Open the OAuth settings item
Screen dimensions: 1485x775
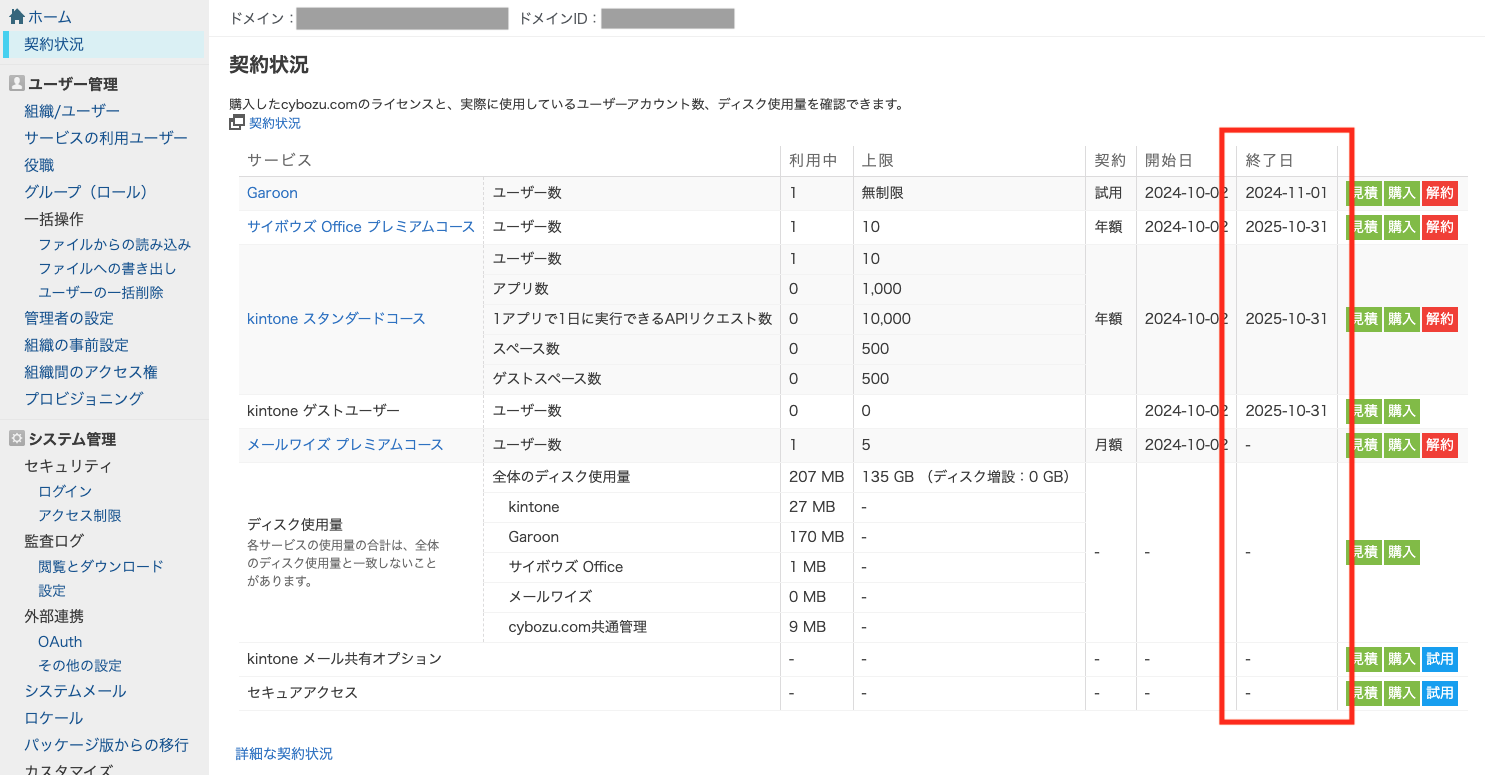coord(60,642)
